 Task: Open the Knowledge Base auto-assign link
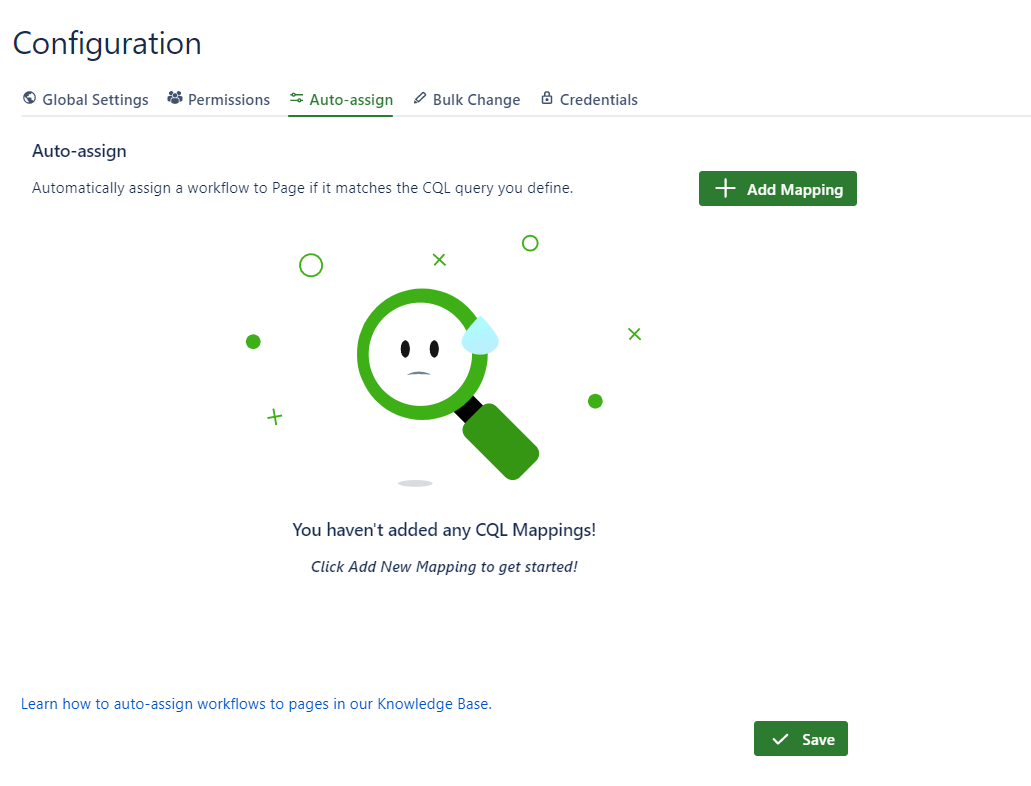pyautogui.click(x=256, y=704)
